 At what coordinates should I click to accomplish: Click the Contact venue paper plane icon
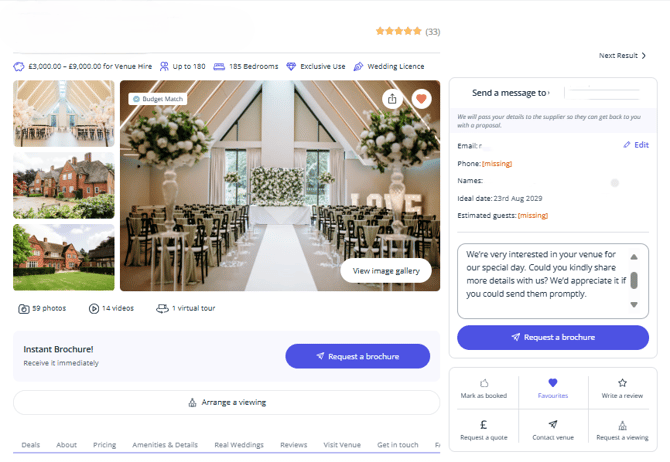553,424
